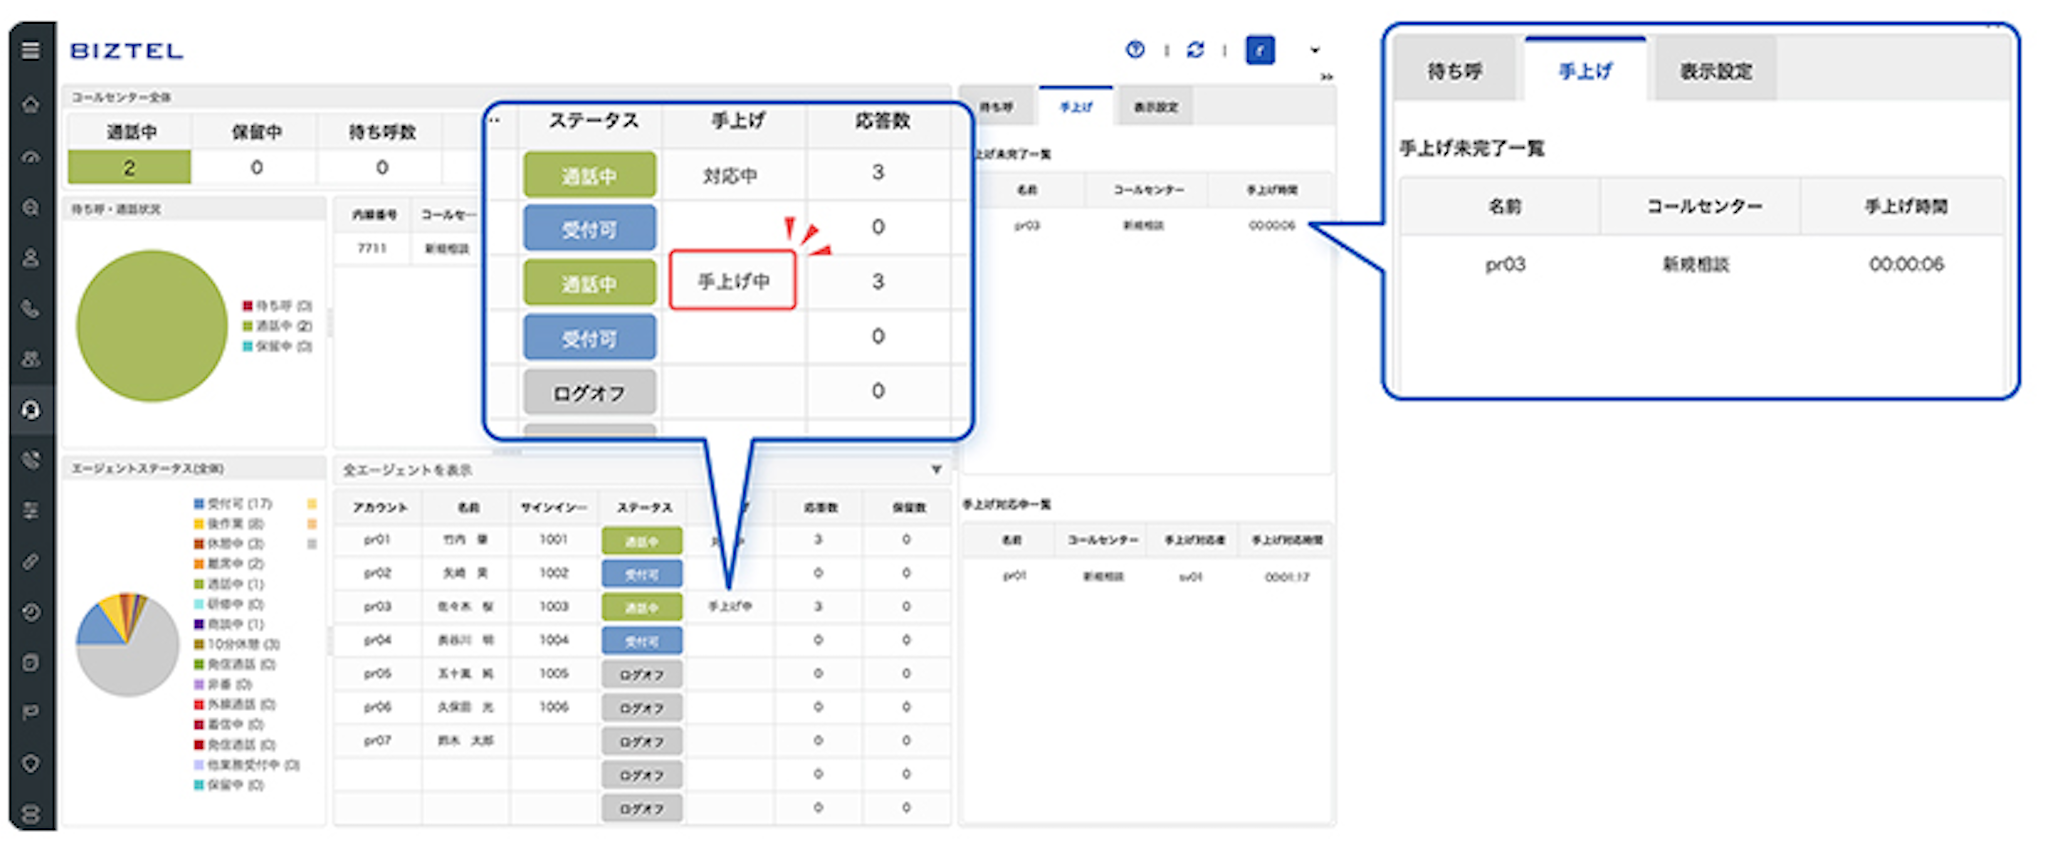
Task: Click the 保留数 column header in the agent table
Action: [x=908, y=508]
